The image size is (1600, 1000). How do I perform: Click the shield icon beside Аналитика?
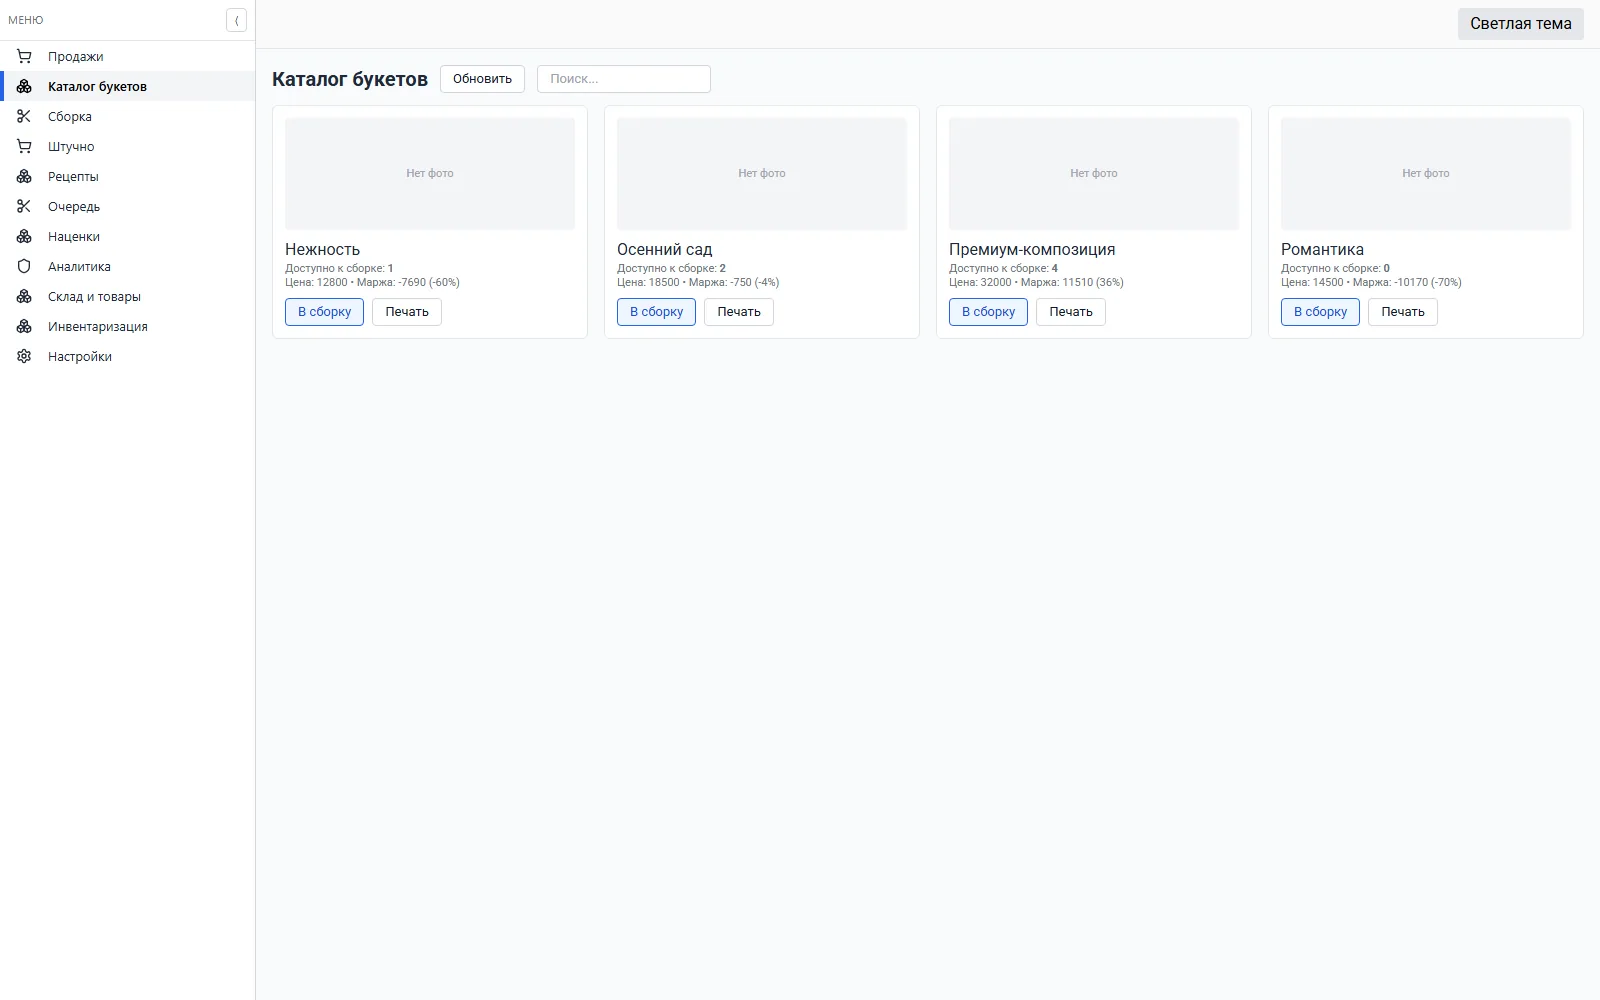(x=24, y=266)
